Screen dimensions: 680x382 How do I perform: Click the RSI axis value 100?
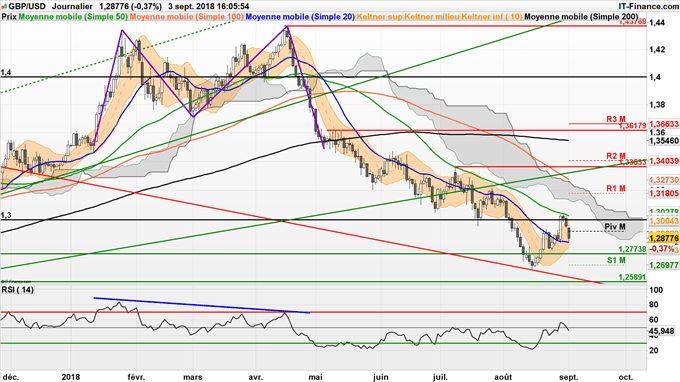click(x=656, y=290)
